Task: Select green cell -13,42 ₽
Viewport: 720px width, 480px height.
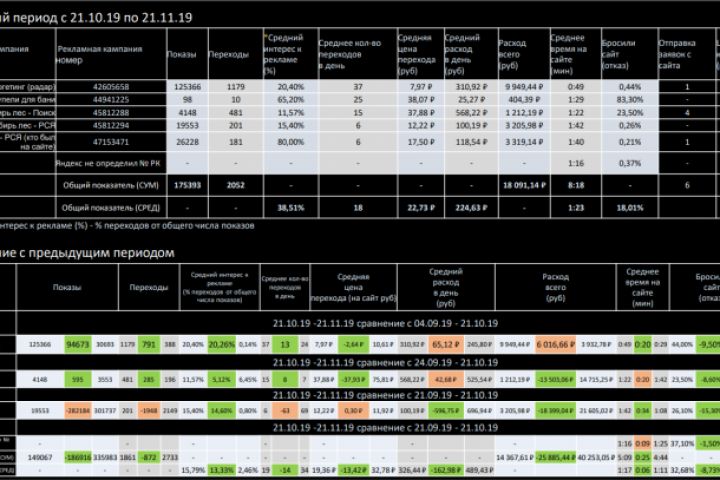Action: click(x=353, y=470)
